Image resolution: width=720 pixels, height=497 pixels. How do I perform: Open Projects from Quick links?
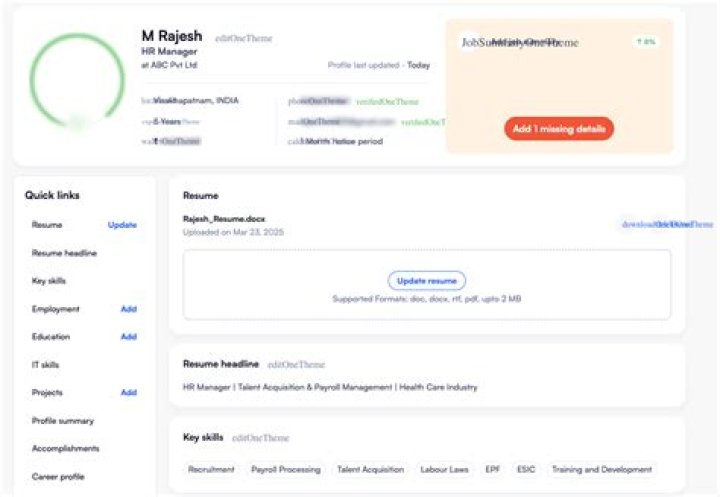click(x=47, y=393)
